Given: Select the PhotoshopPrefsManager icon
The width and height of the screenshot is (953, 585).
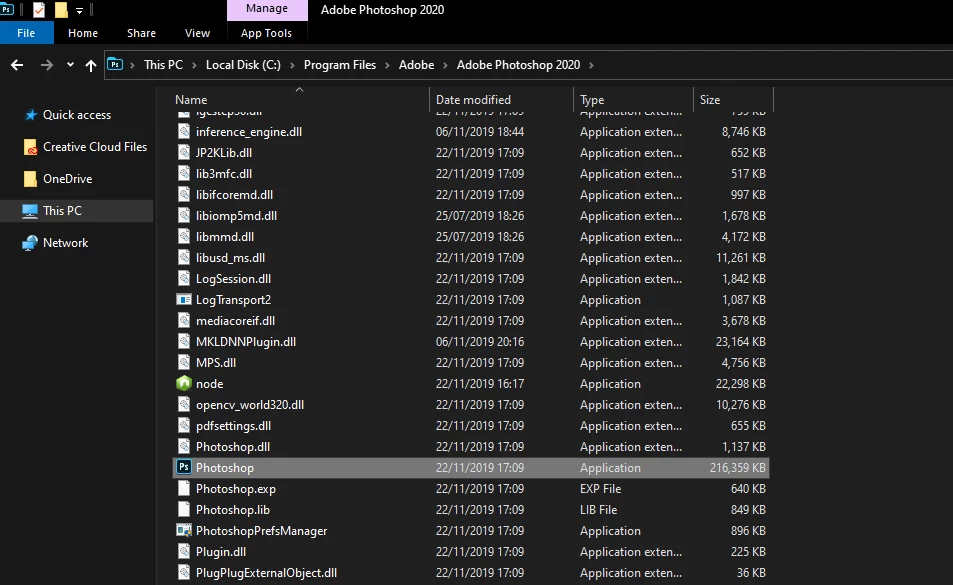Looking at the screenshot, I should [x=184, y=530].
